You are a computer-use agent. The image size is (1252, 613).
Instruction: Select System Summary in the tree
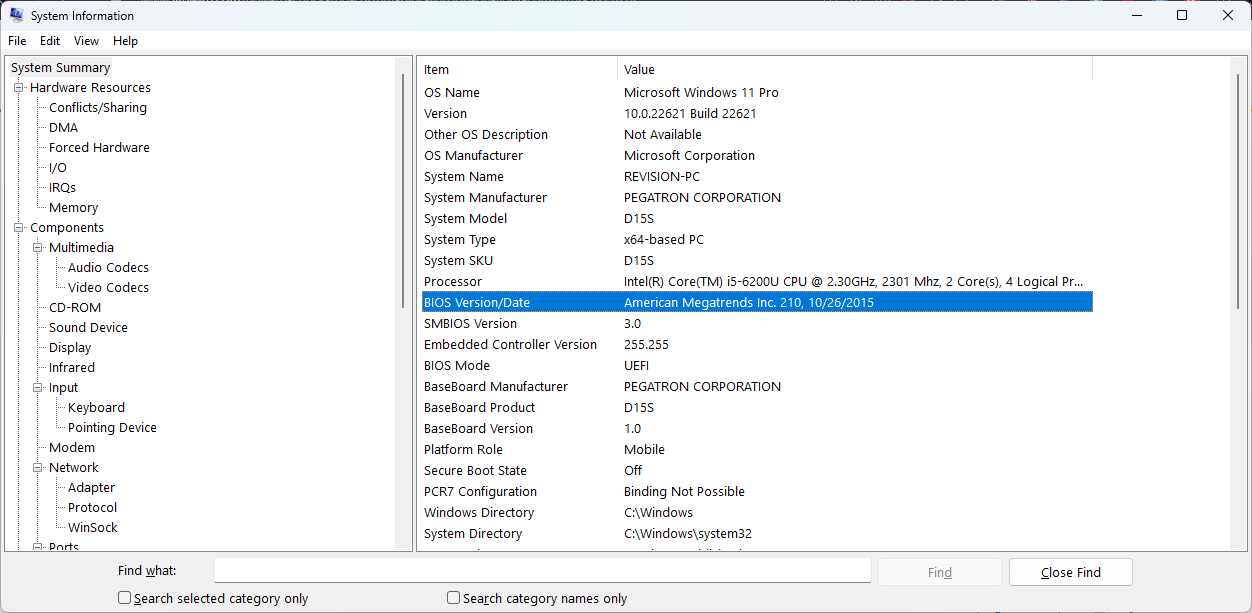[x=61, y=68]
